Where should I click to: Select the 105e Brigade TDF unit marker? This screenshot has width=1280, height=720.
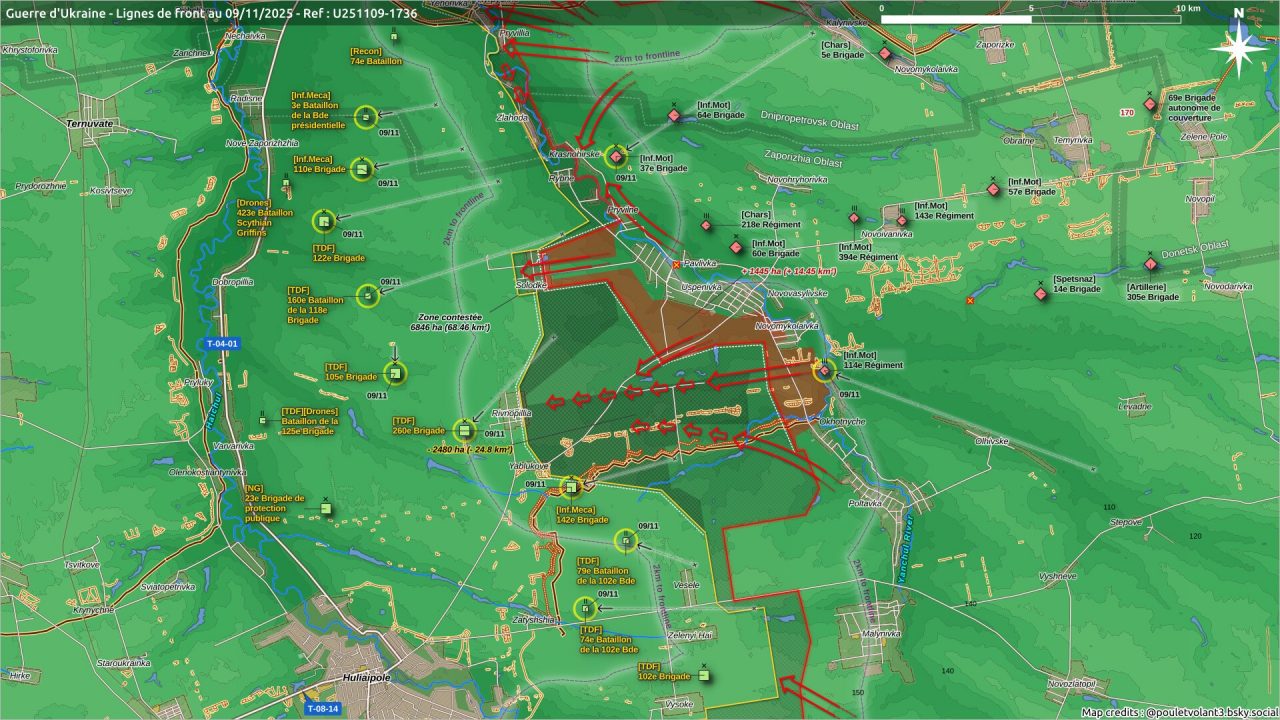point(396,375)
